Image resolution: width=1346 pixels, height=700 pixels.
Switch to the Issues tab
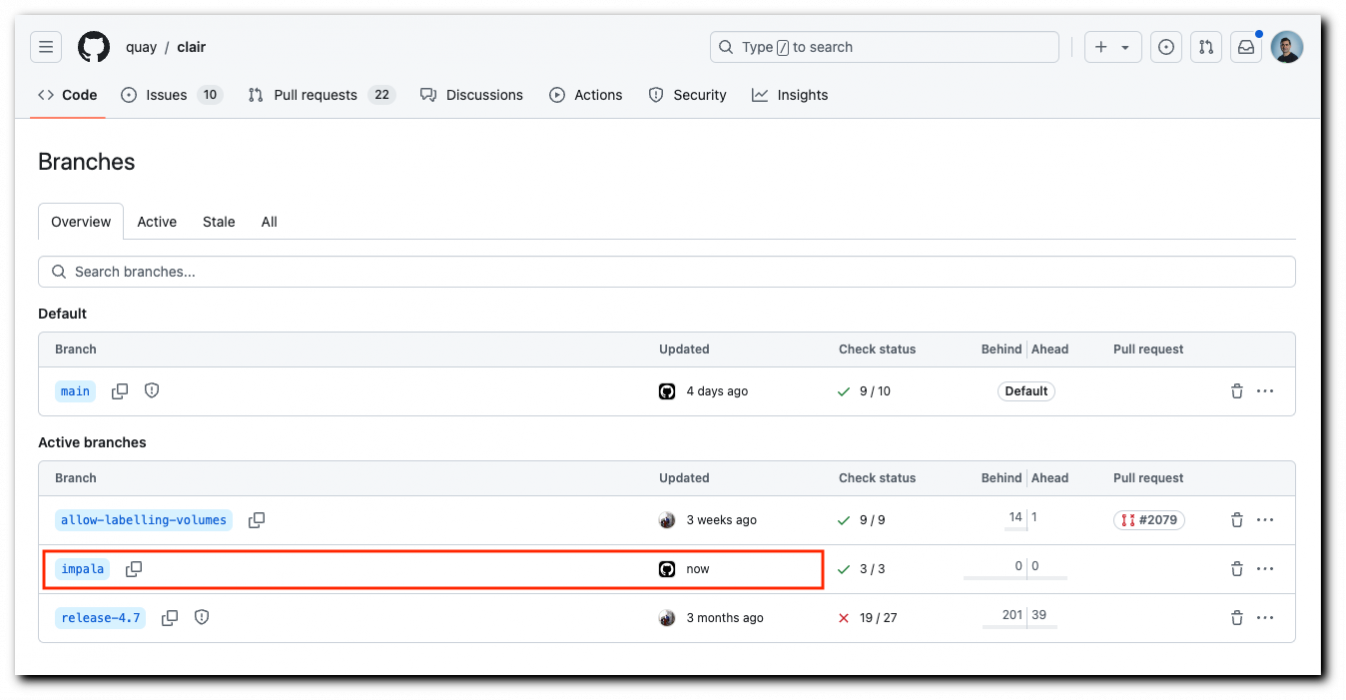171,95
